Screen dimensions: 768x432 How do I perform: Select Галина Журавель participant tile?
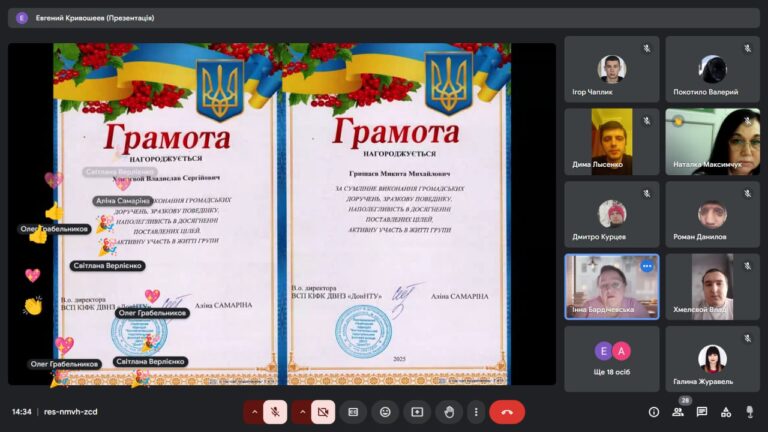713,359
